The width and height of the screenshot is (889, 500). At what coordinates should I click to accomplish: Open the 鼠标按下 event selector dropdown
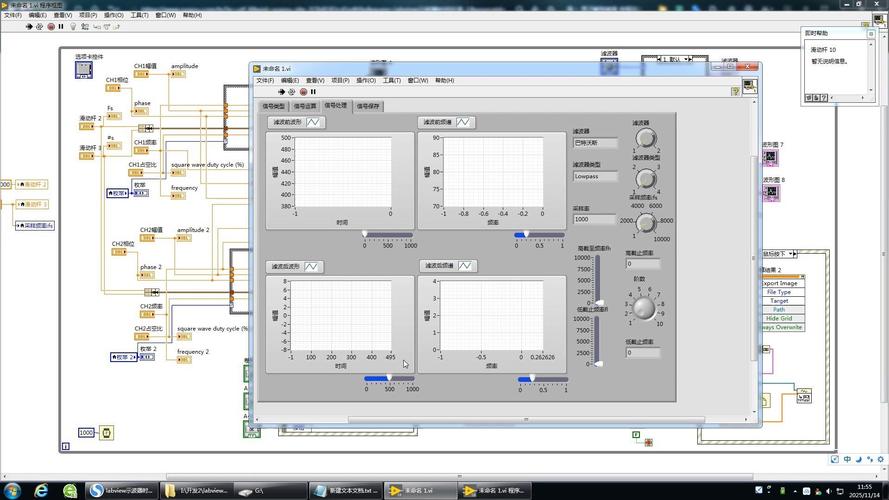click(792, 253)
